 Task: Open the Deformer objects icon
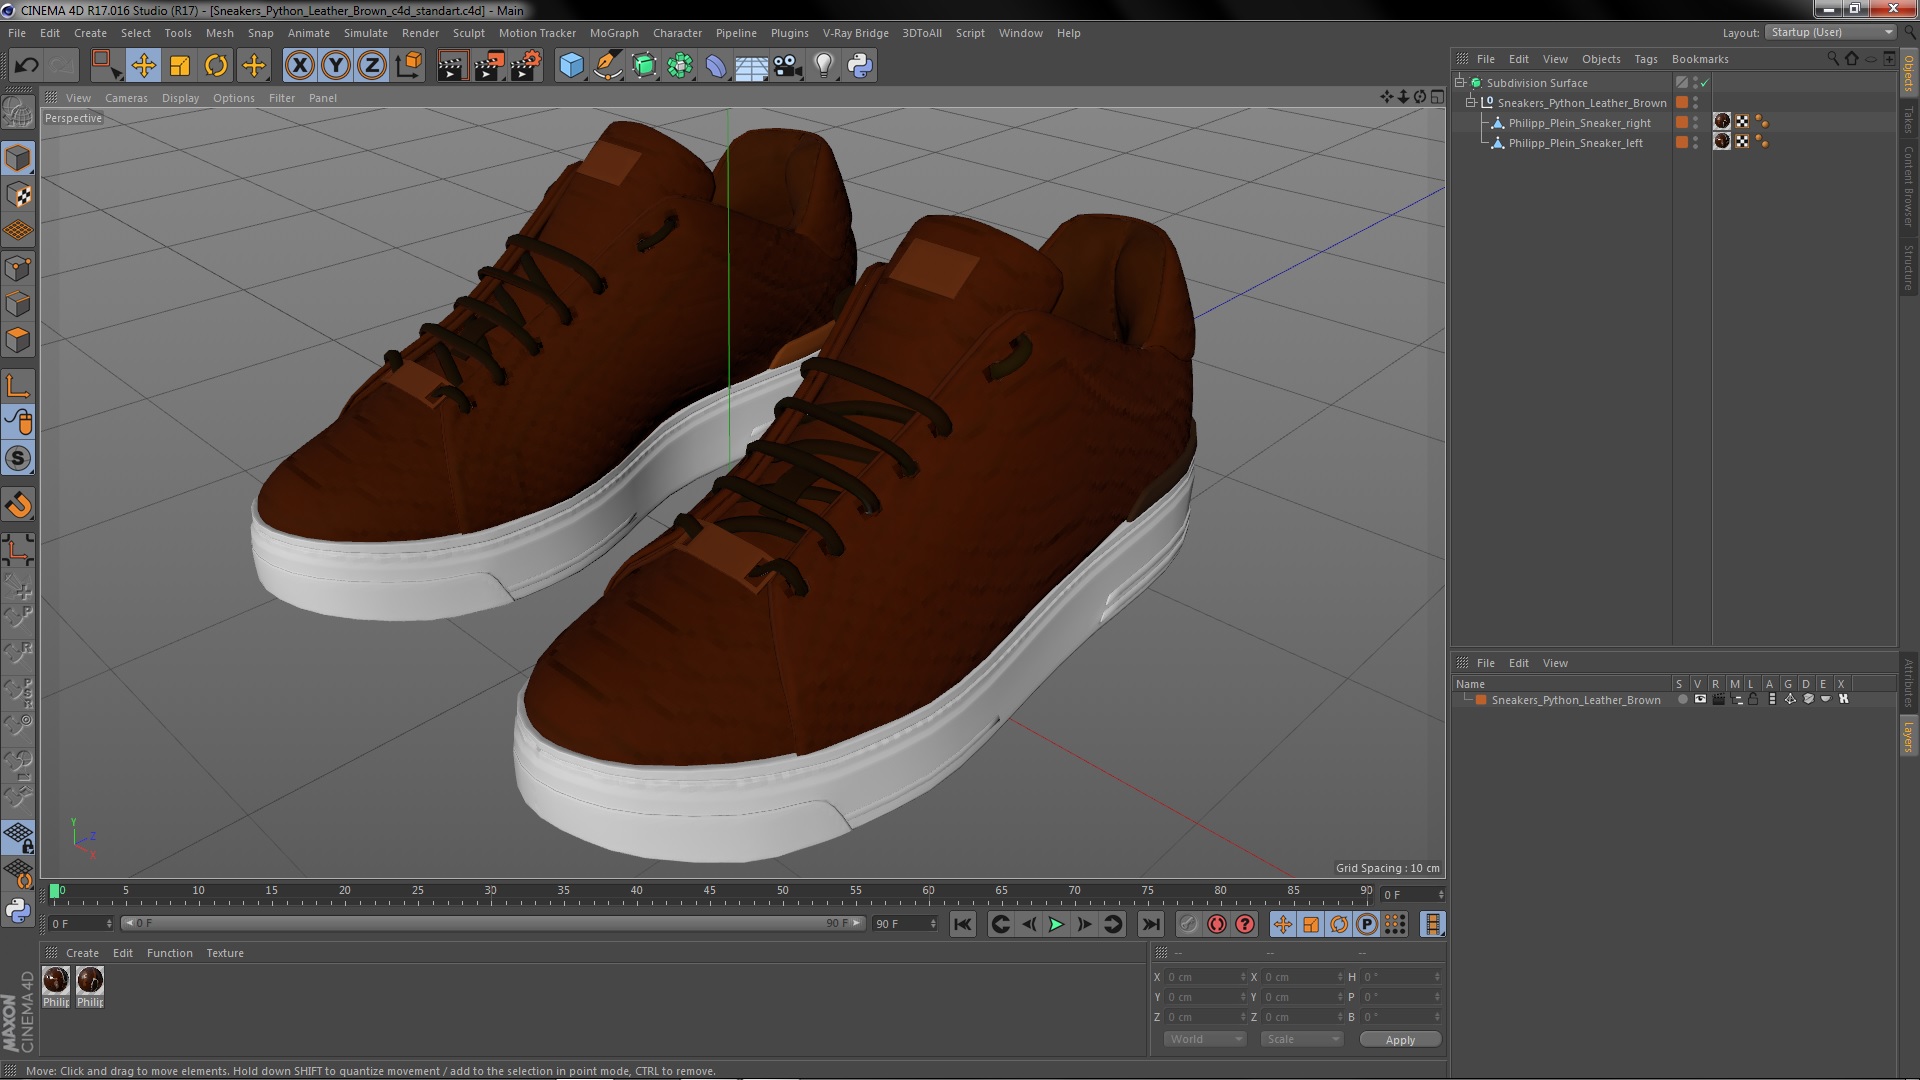716,66
